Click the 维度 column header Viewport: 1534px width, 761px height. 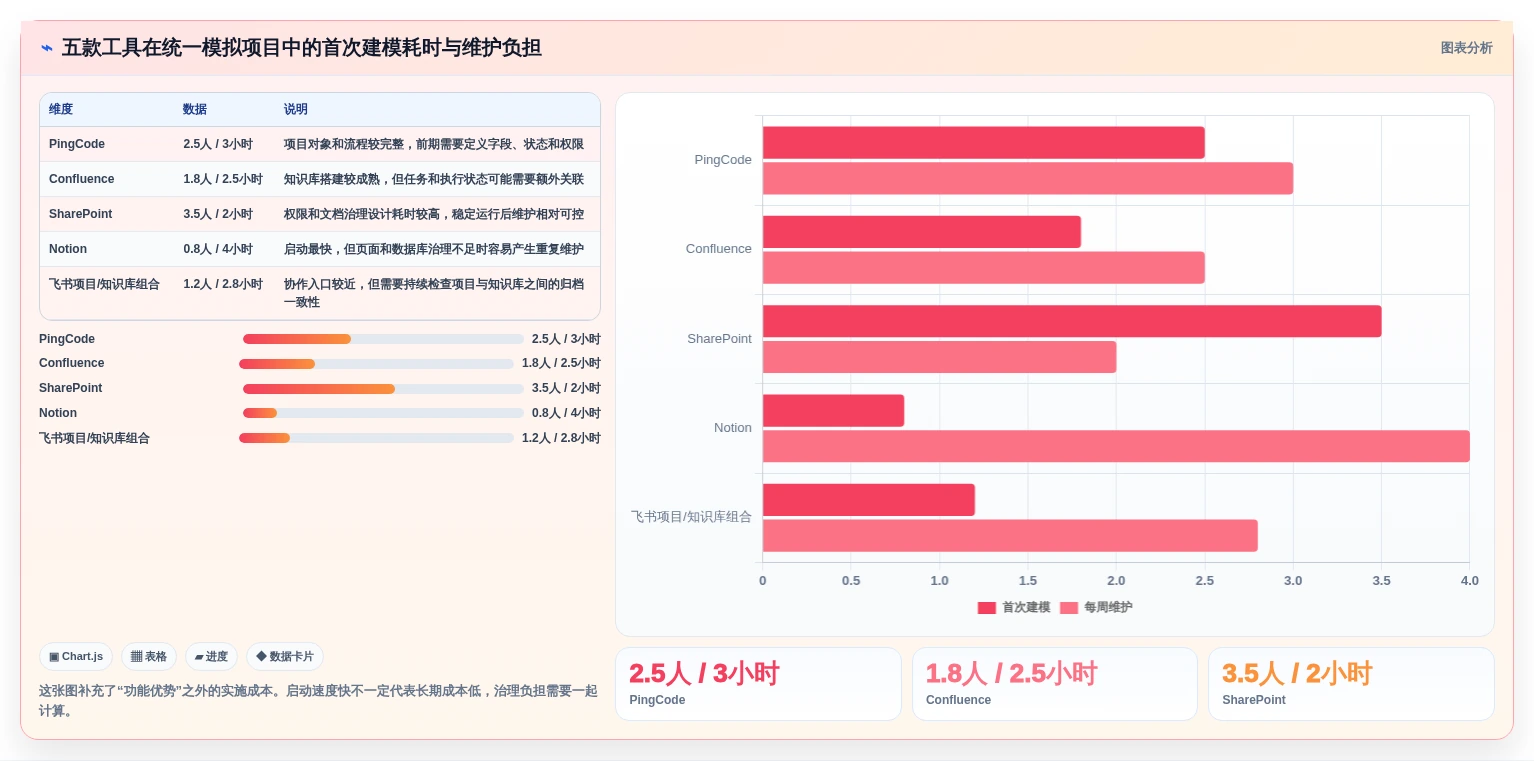(61, 110)
